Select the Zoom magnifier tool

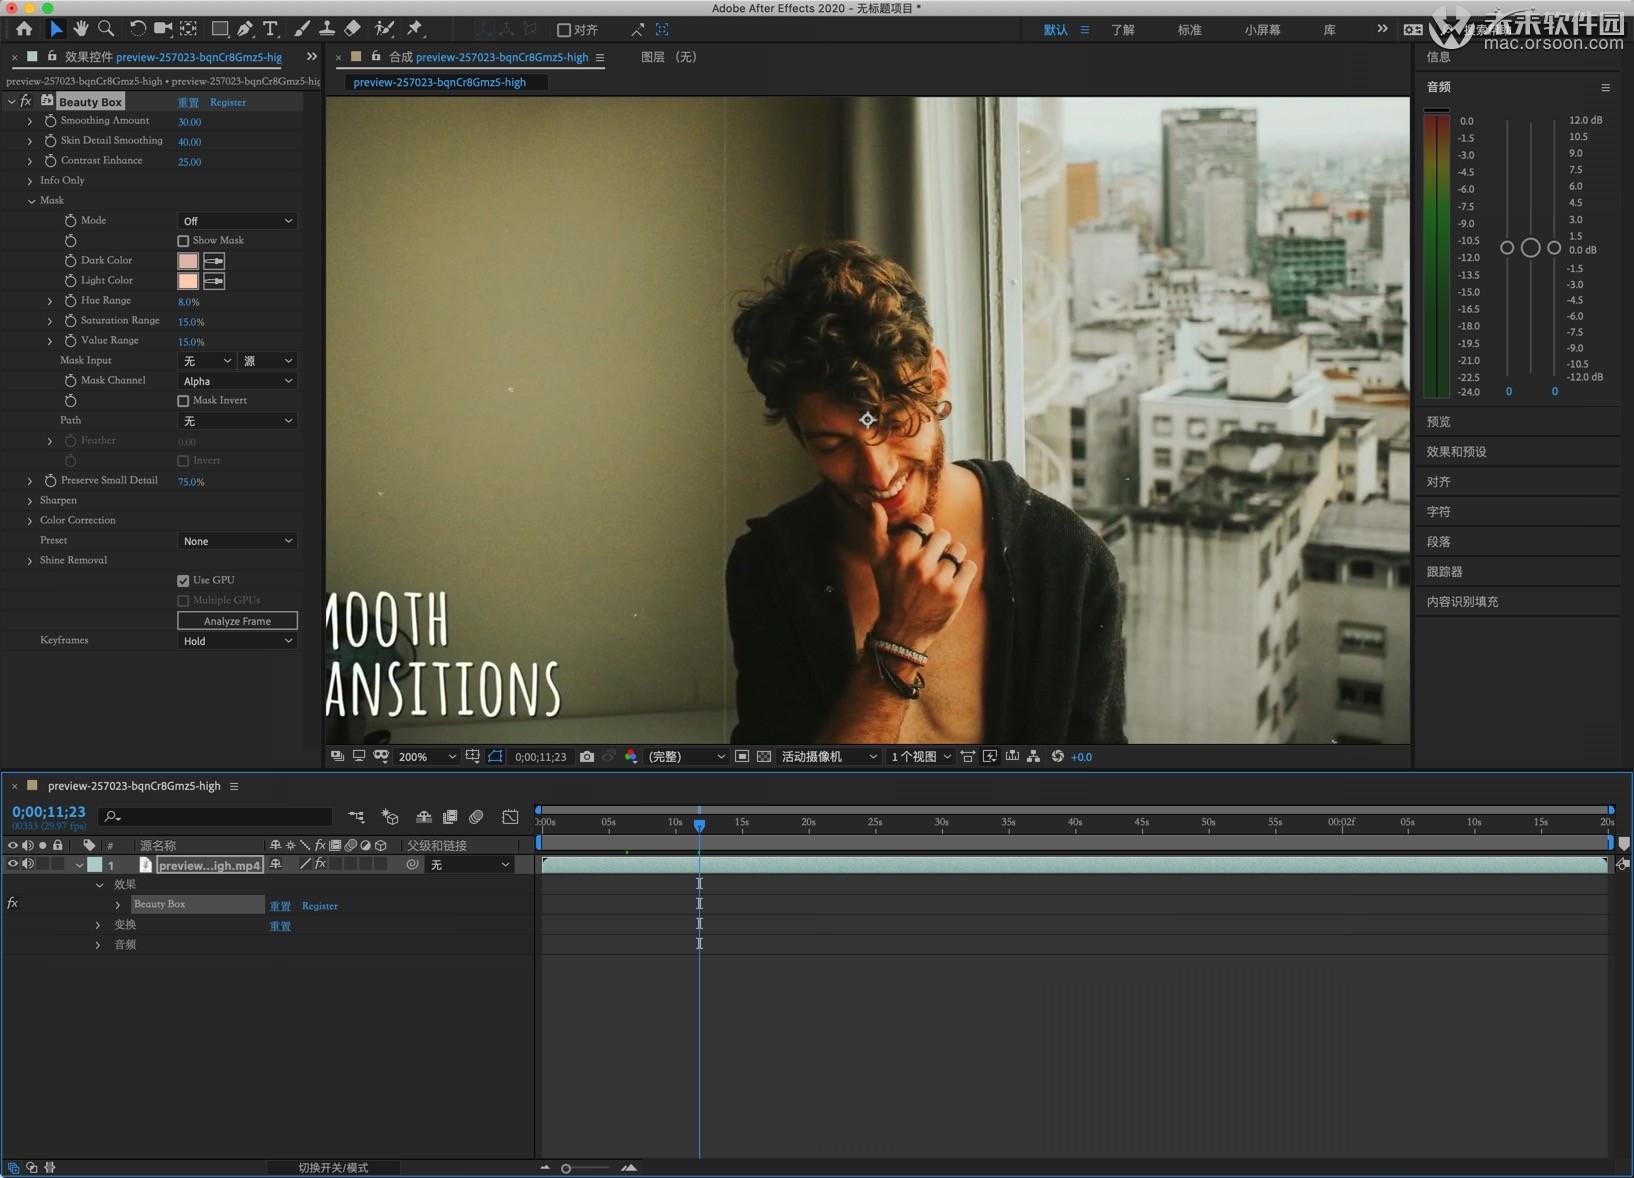pyautogui.click(x=106, y=29)
